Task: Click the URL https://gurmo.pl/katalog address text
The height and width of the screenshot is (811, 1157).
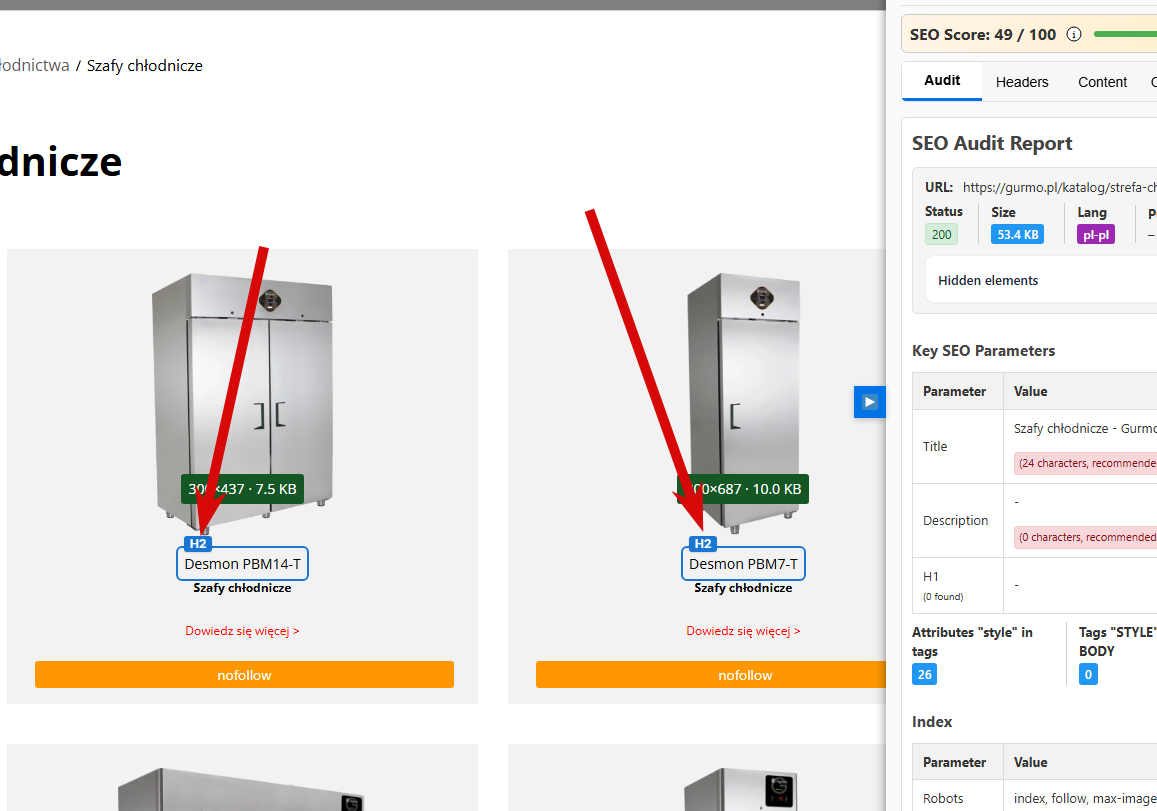Action: (x=1060, y=187)
